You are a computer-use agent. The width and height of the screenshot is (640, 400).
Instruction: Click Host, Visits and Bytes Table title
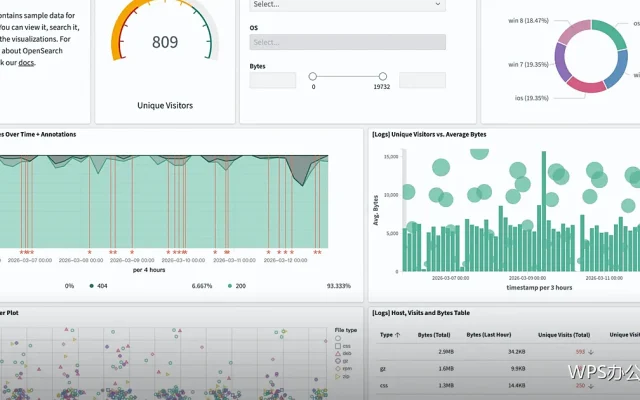point(421,313)
